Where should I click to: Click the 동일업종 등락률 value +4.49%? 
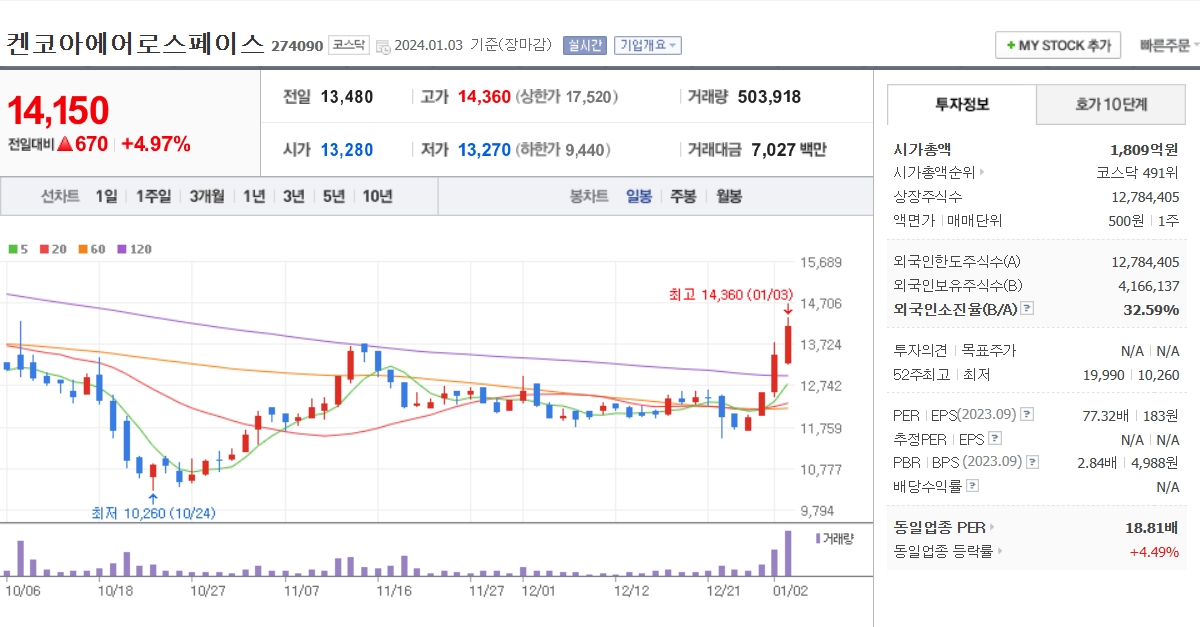[x=1154, y=551]
